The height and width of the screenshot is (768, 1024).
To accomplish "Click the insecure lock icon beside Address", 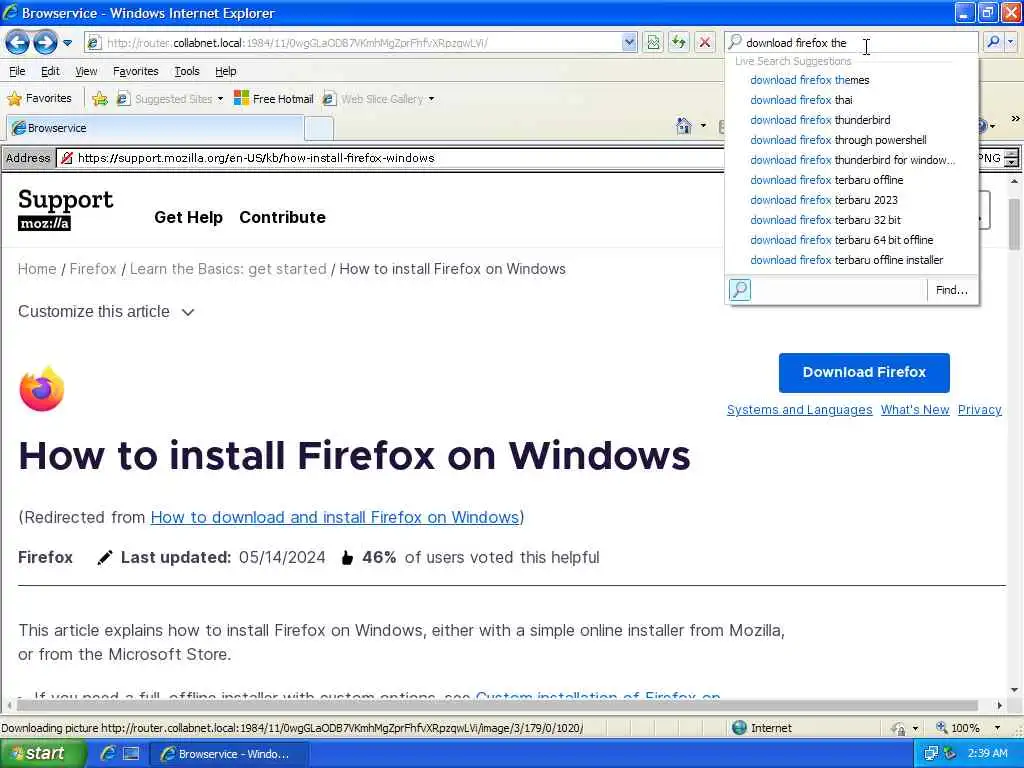I will point(67,158).
